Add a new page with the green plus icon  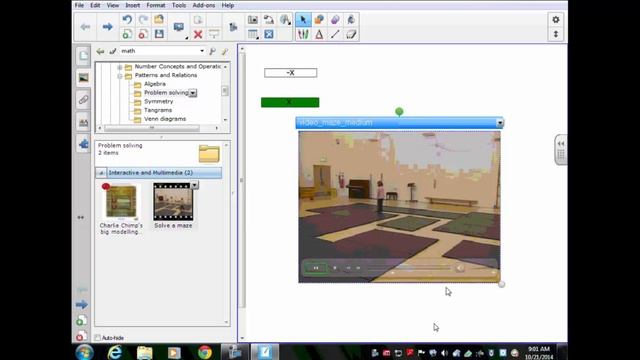(127, 34)
